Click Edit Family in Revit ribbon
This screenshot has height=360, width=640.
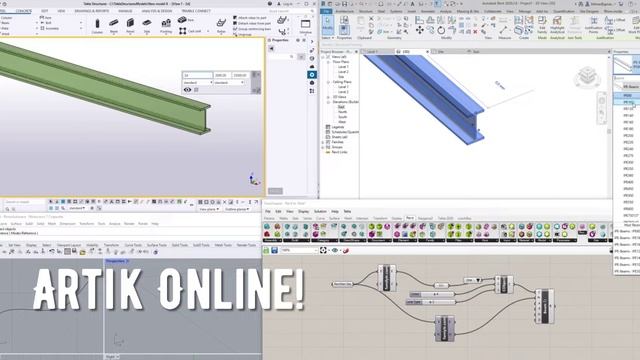coord(542,25)
